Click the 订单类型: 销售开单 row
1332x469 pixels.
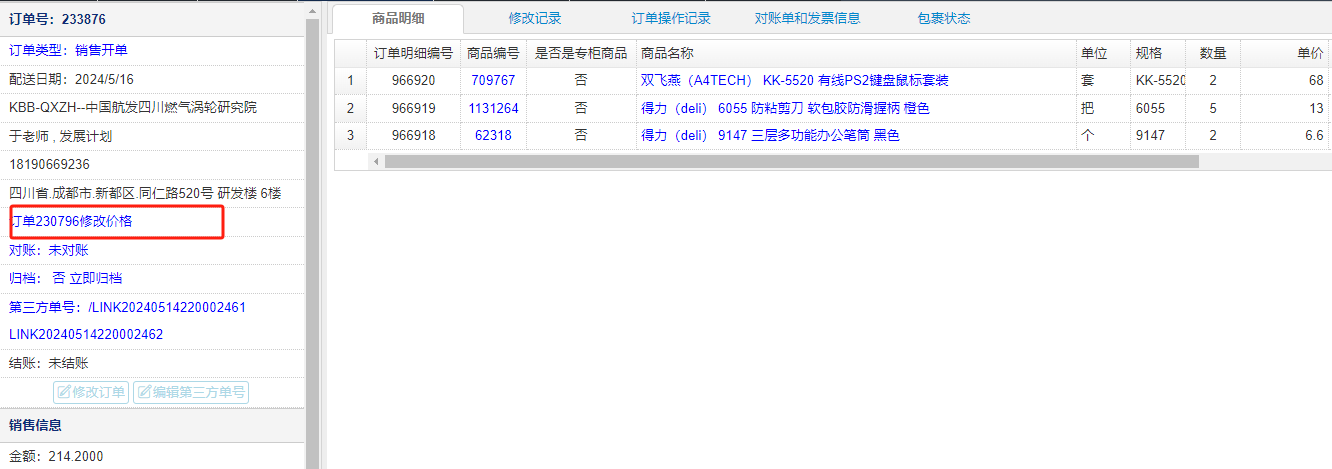(x=152, y=51)
